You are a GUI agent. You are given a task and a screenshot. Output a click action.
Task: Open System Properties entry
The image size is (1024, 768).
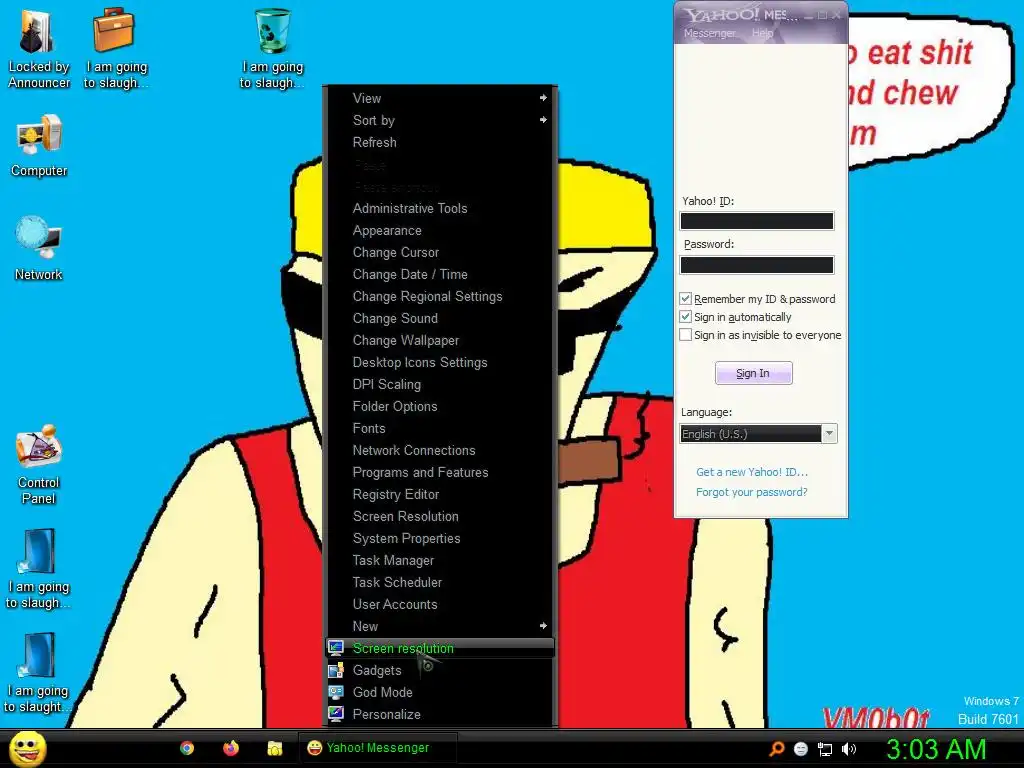441,538
